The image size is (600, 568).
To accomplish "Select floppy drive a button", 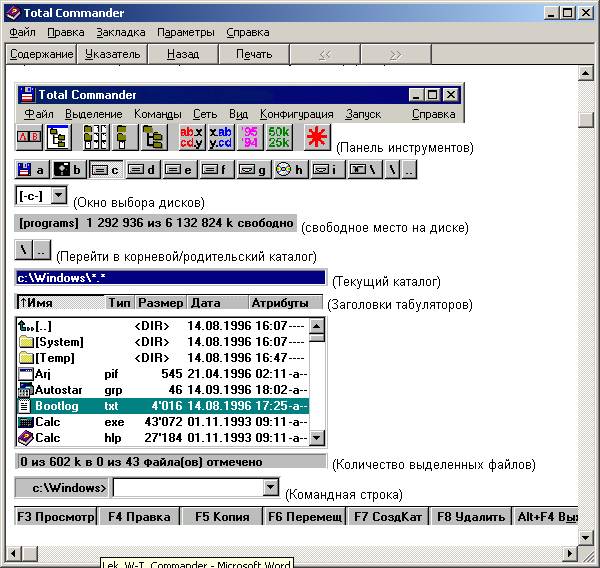I will coord(32,170).
